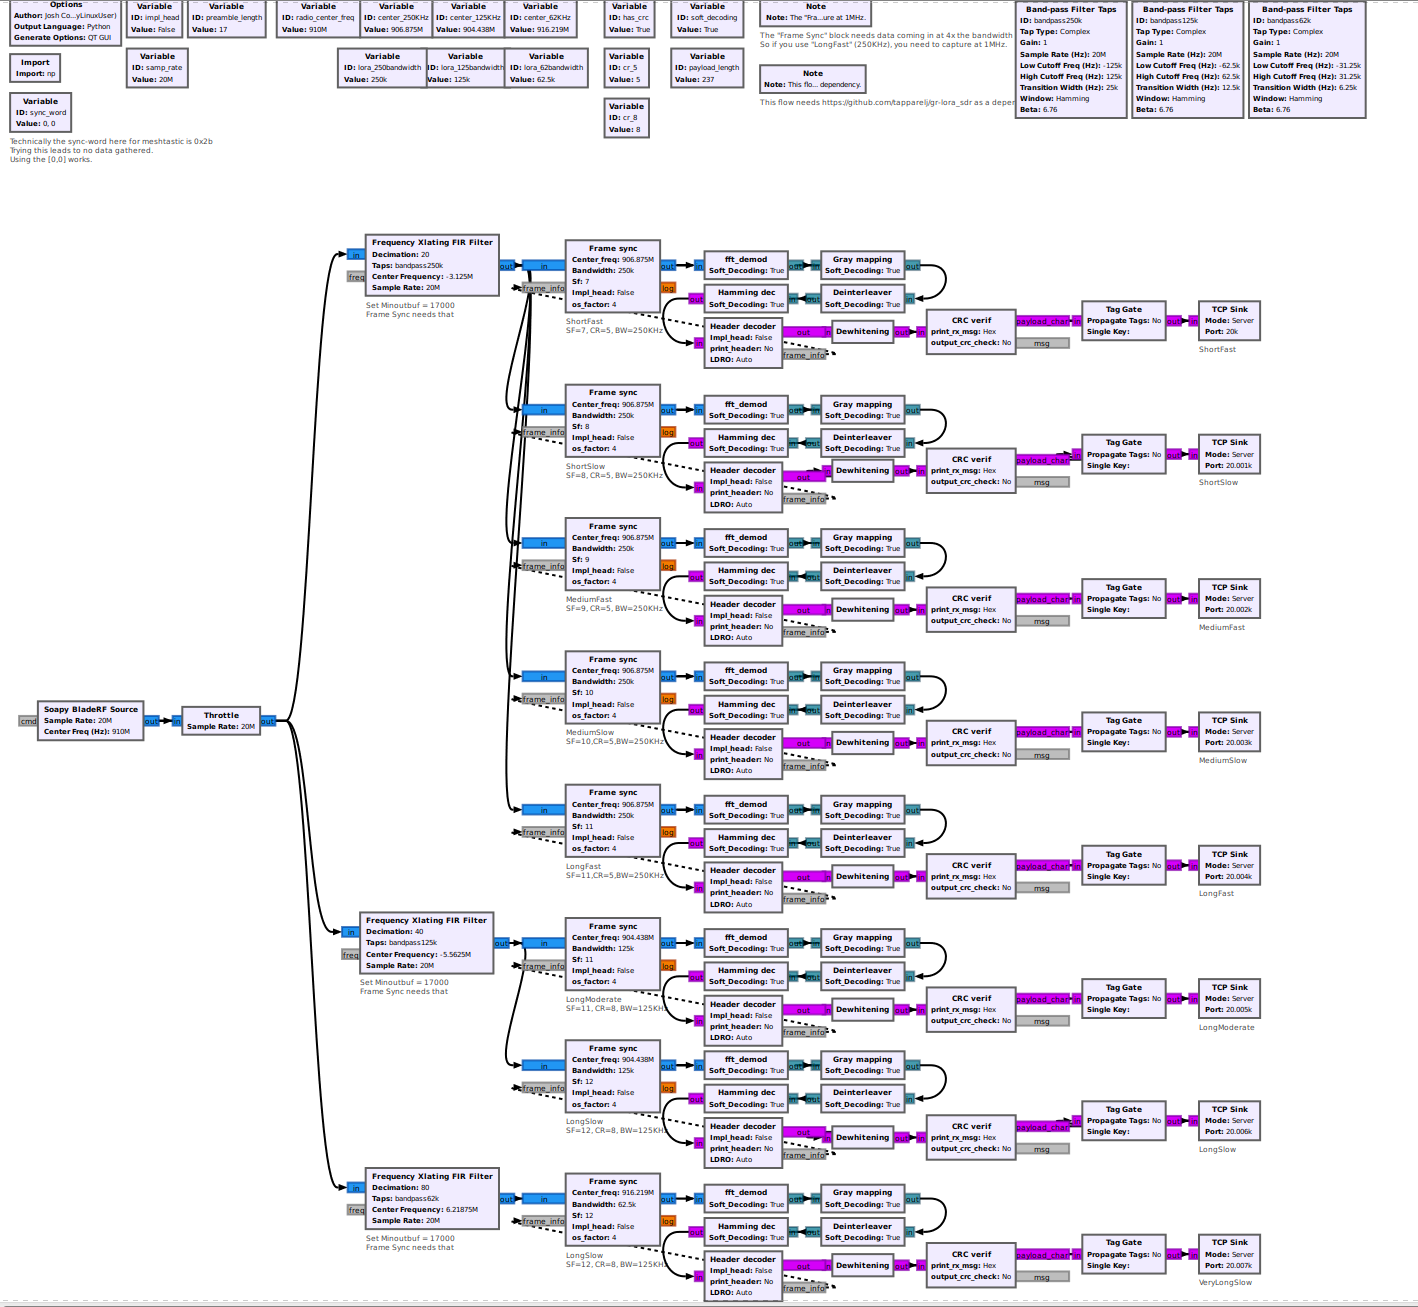Select the Throttle block
This screenshot has width=1418, height=1307.
[x=221, y=721]
